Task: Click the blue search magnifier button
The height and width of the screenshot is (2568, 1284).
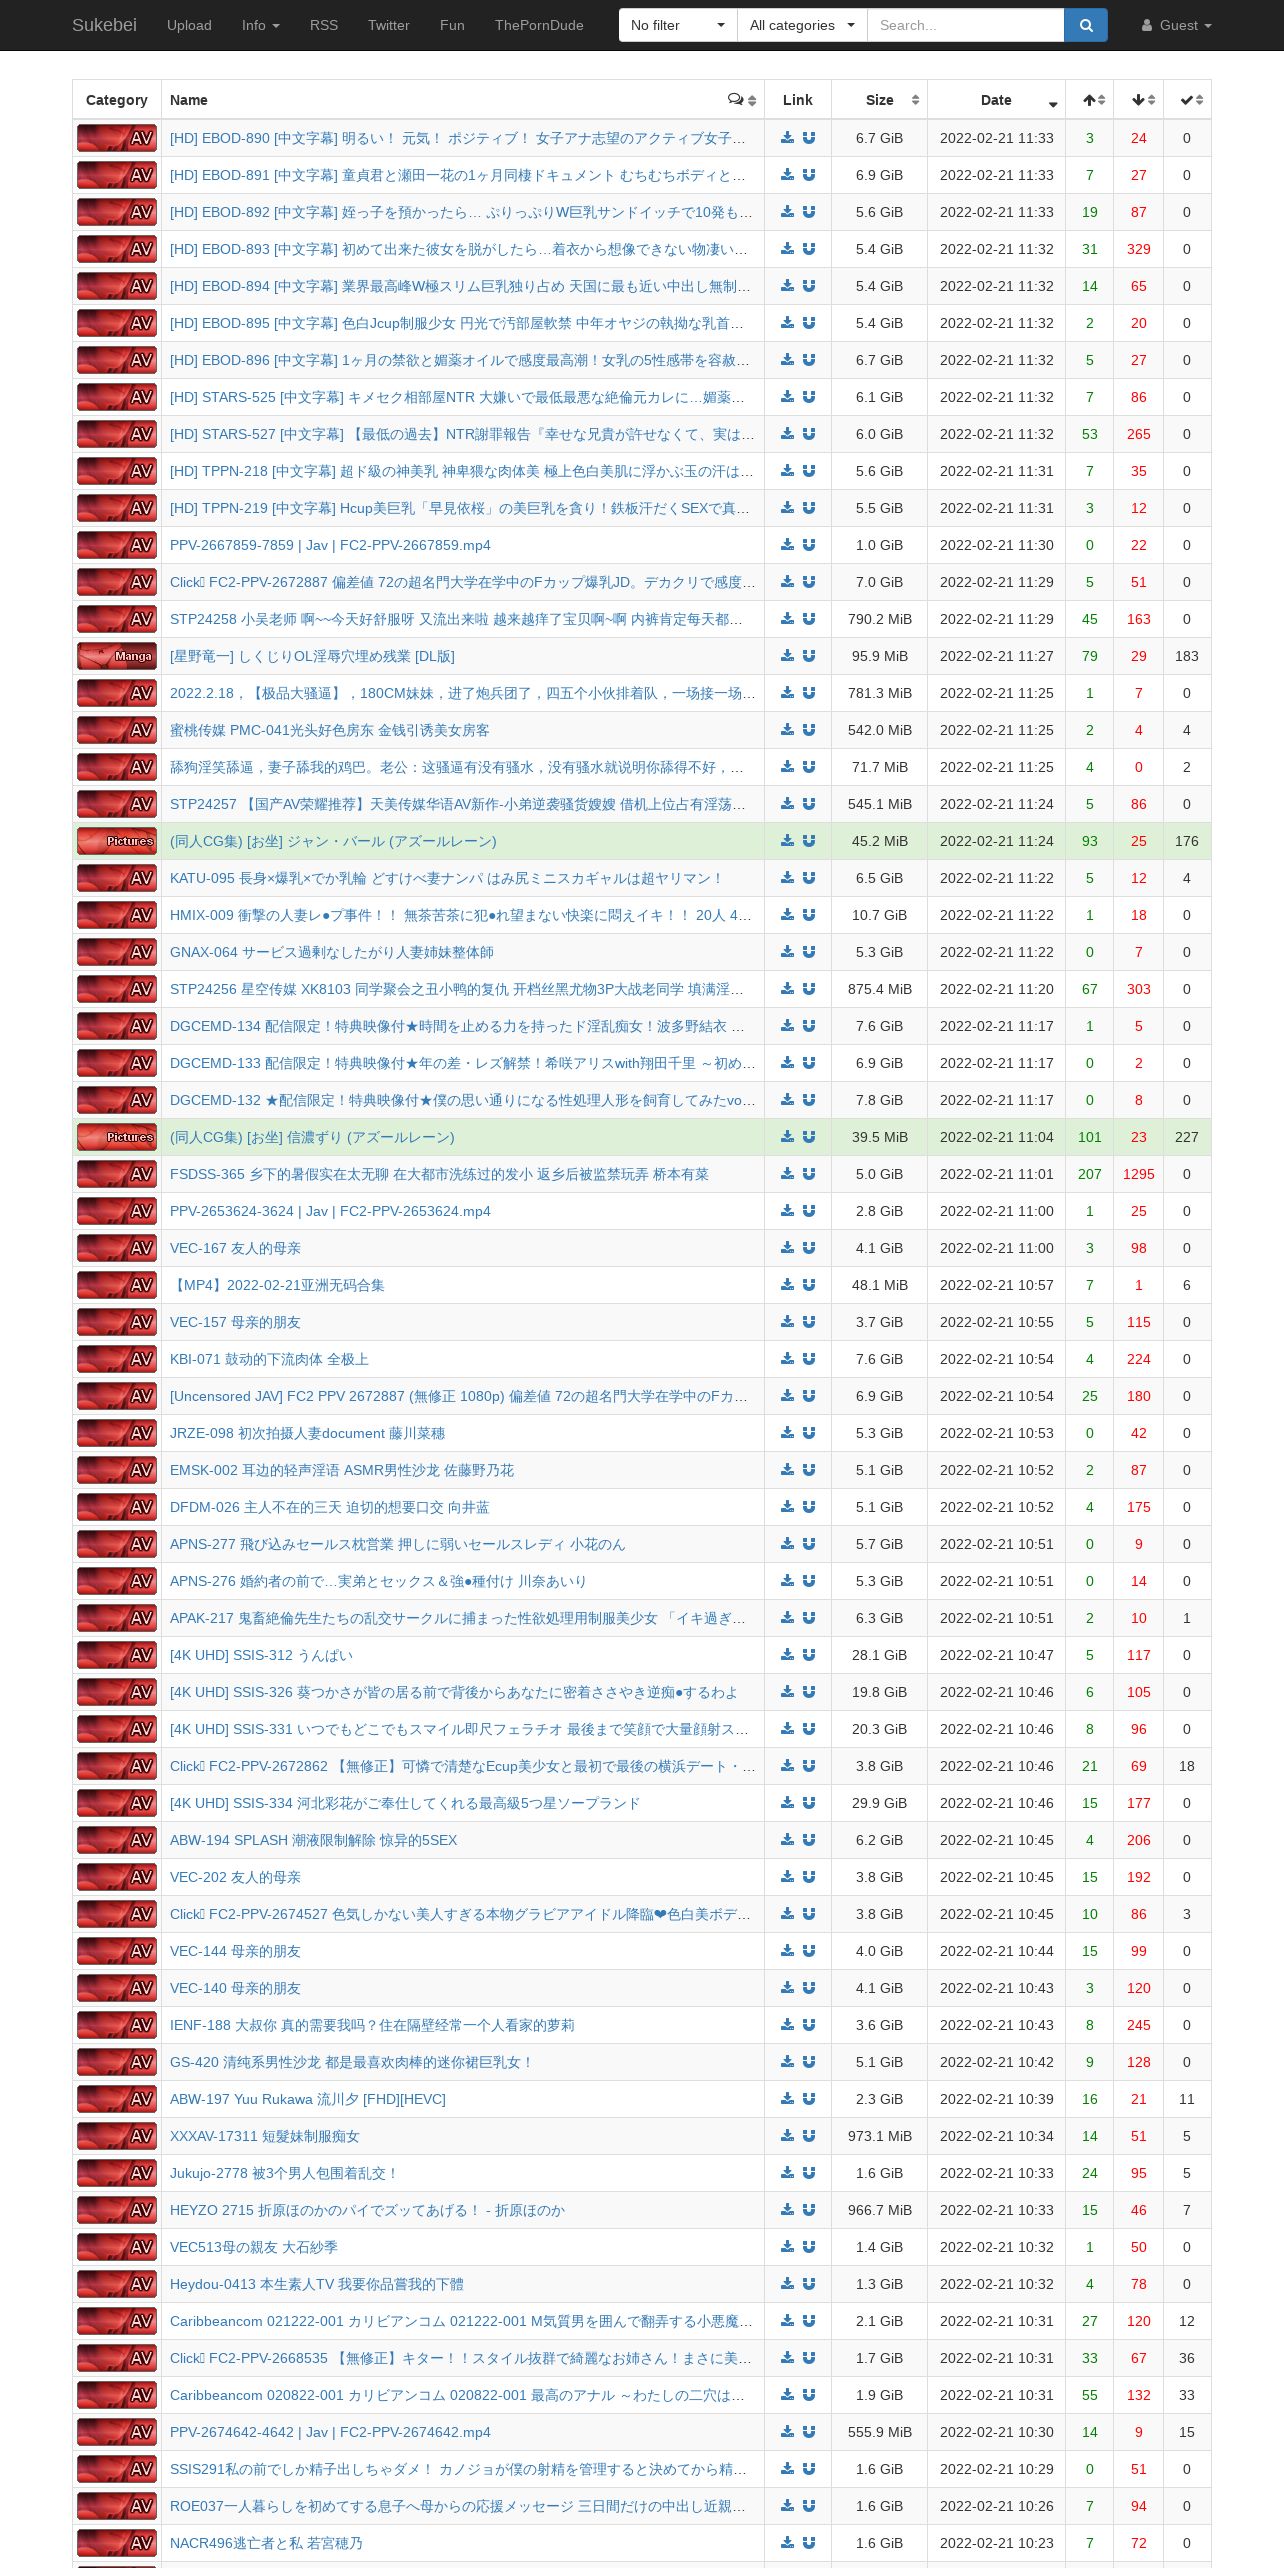Action: (x=1086, y=25)
